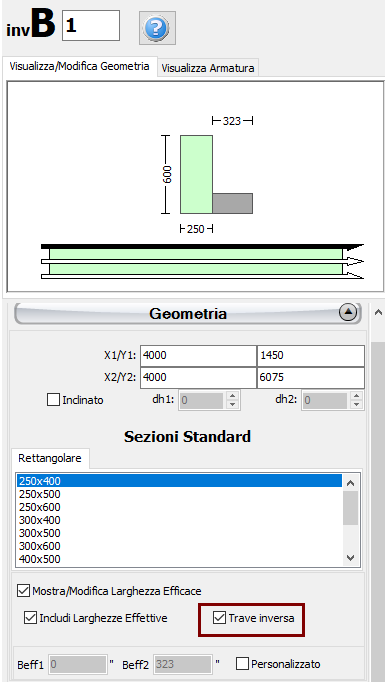Toggle Includi Larghezze Effettive checkbox
The height and width of the screenshot is (682, 385).
point(30,618)
